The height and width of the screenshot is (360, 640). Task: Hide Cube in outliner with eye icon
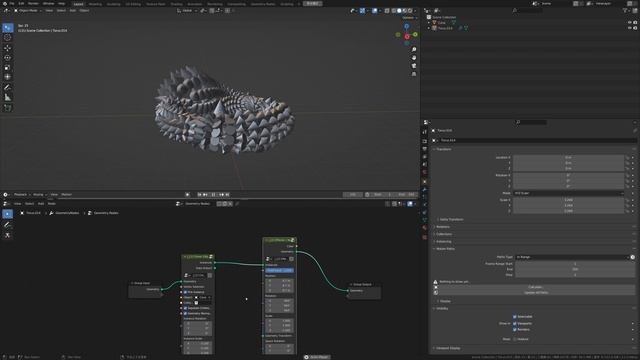tap(629, 23)
